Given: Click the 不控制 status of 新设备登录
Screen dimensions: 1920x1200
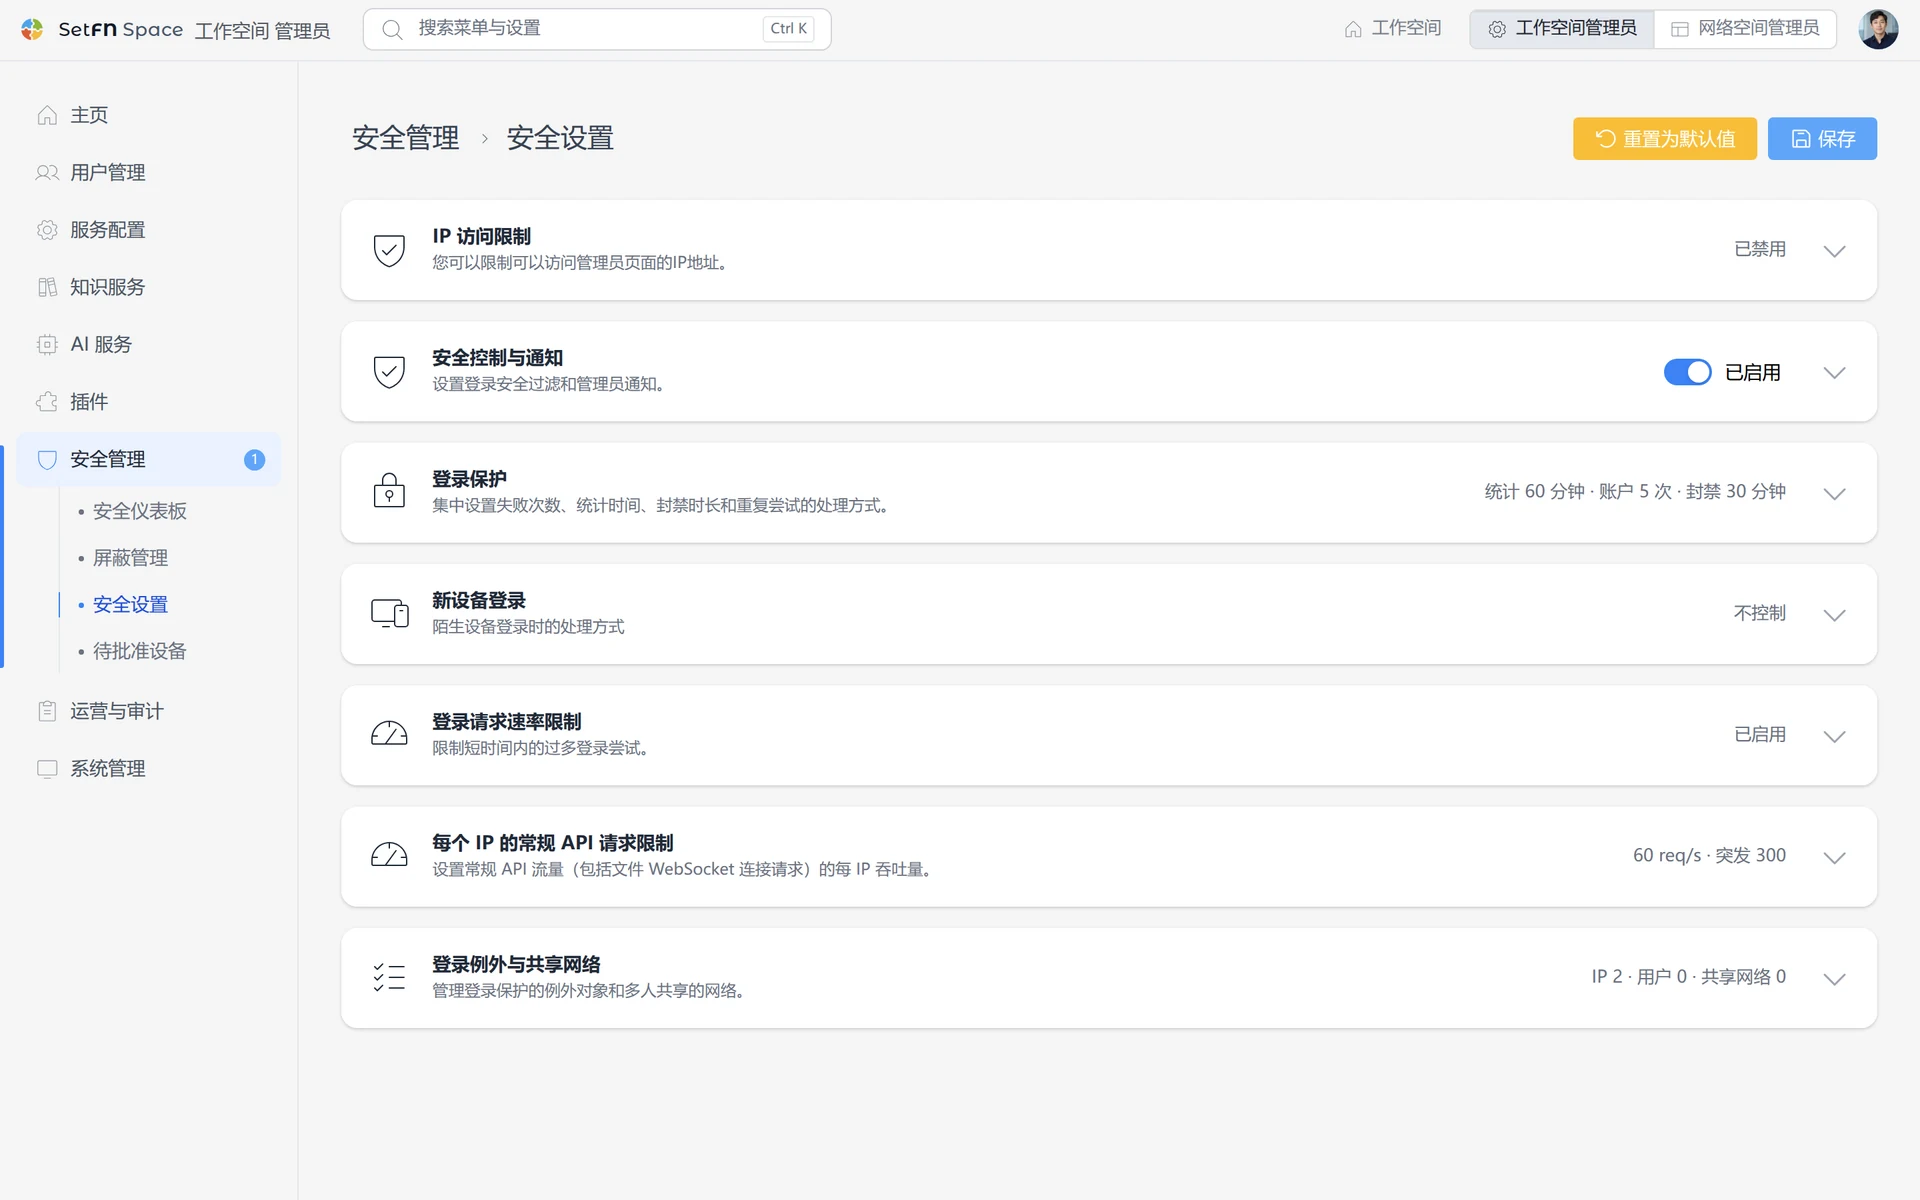Looking at the screenshot, I should point(1759,613).
